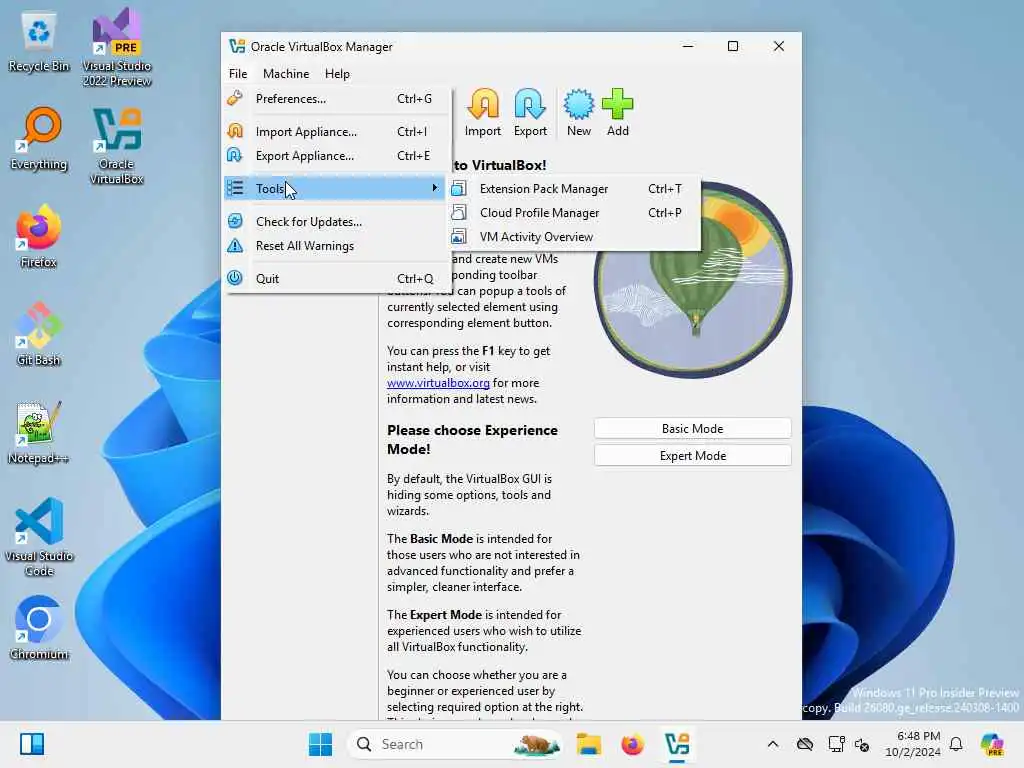The image size is (1024, 768).
Task: Open Cloud Profile Manager
Action: click(575, 213)
